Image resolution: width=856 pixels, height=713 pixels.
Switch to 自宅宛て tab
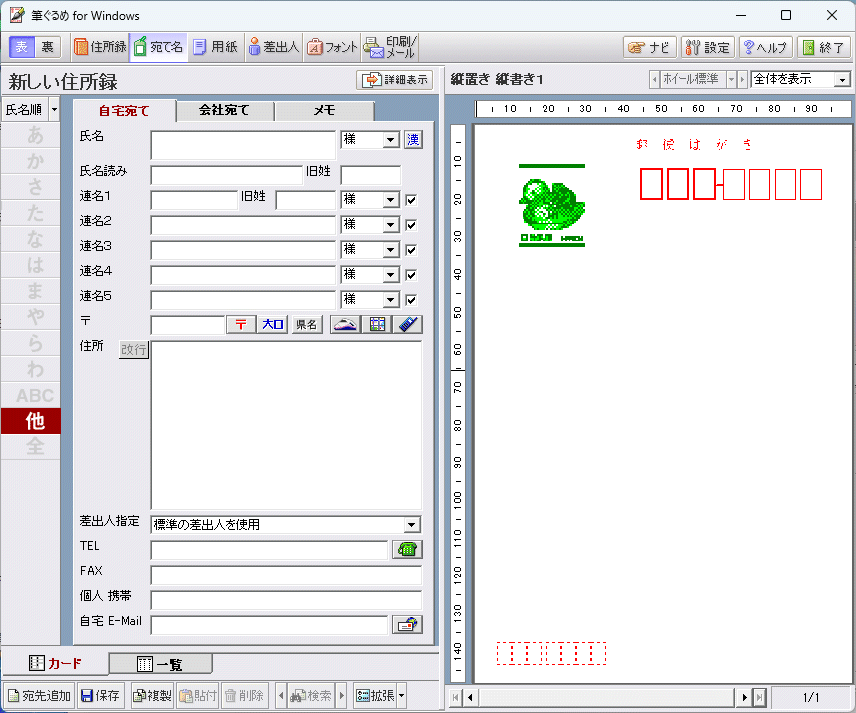click(x=124, y=111)
